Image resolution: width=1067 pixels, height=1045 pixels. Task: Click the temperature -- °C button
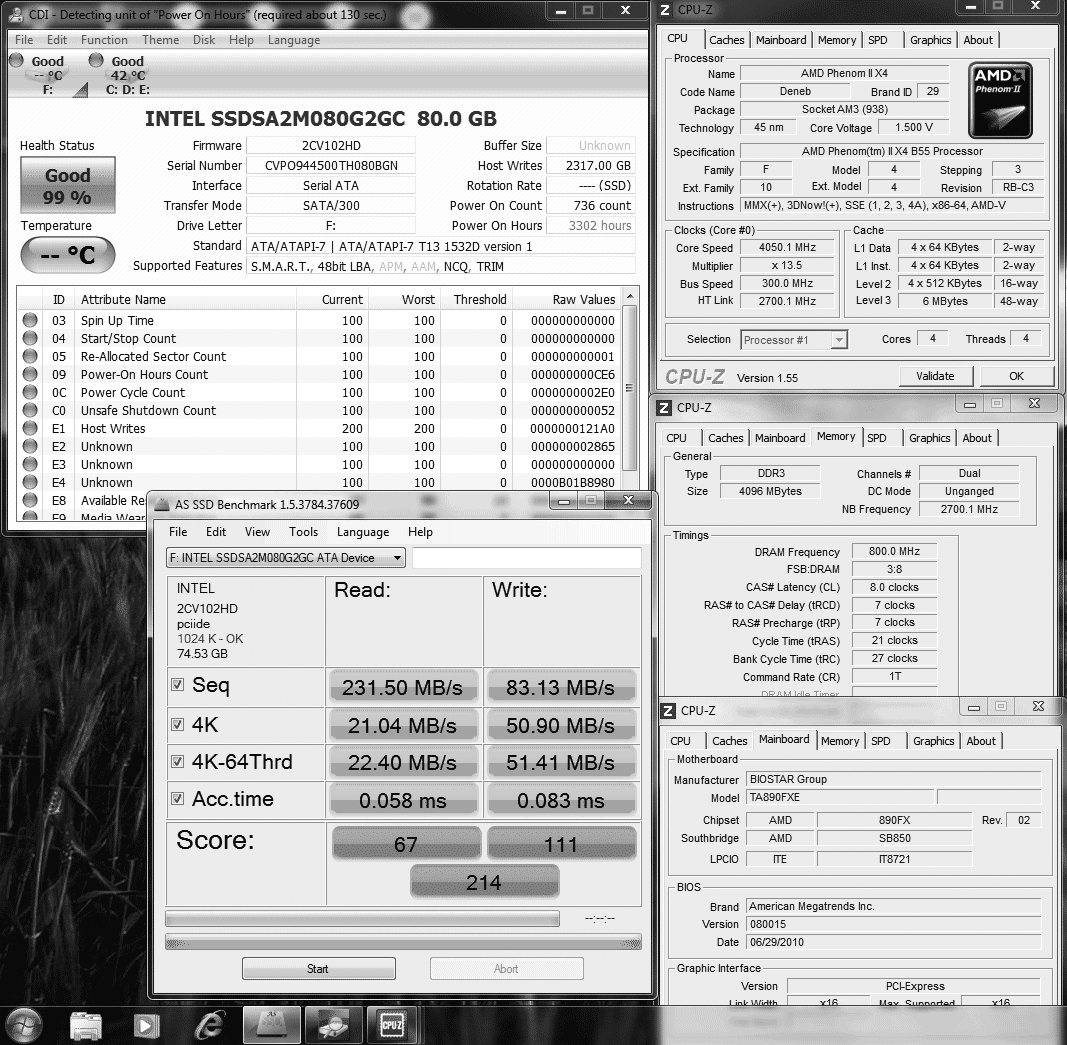point(67,255)
